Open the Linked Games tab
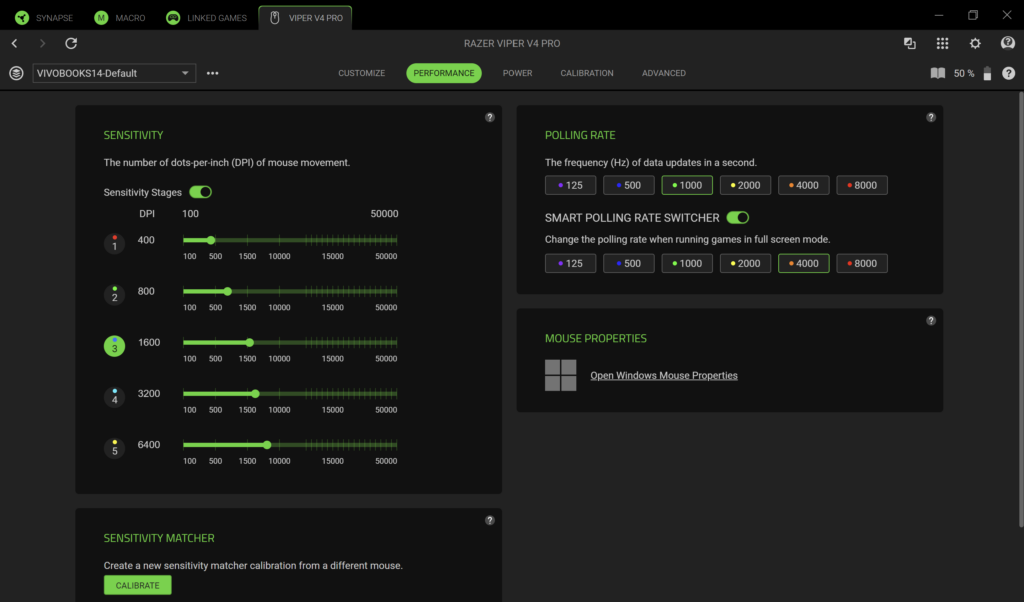This screenshot has height=602, width=1024. click(x=206, y=18)
